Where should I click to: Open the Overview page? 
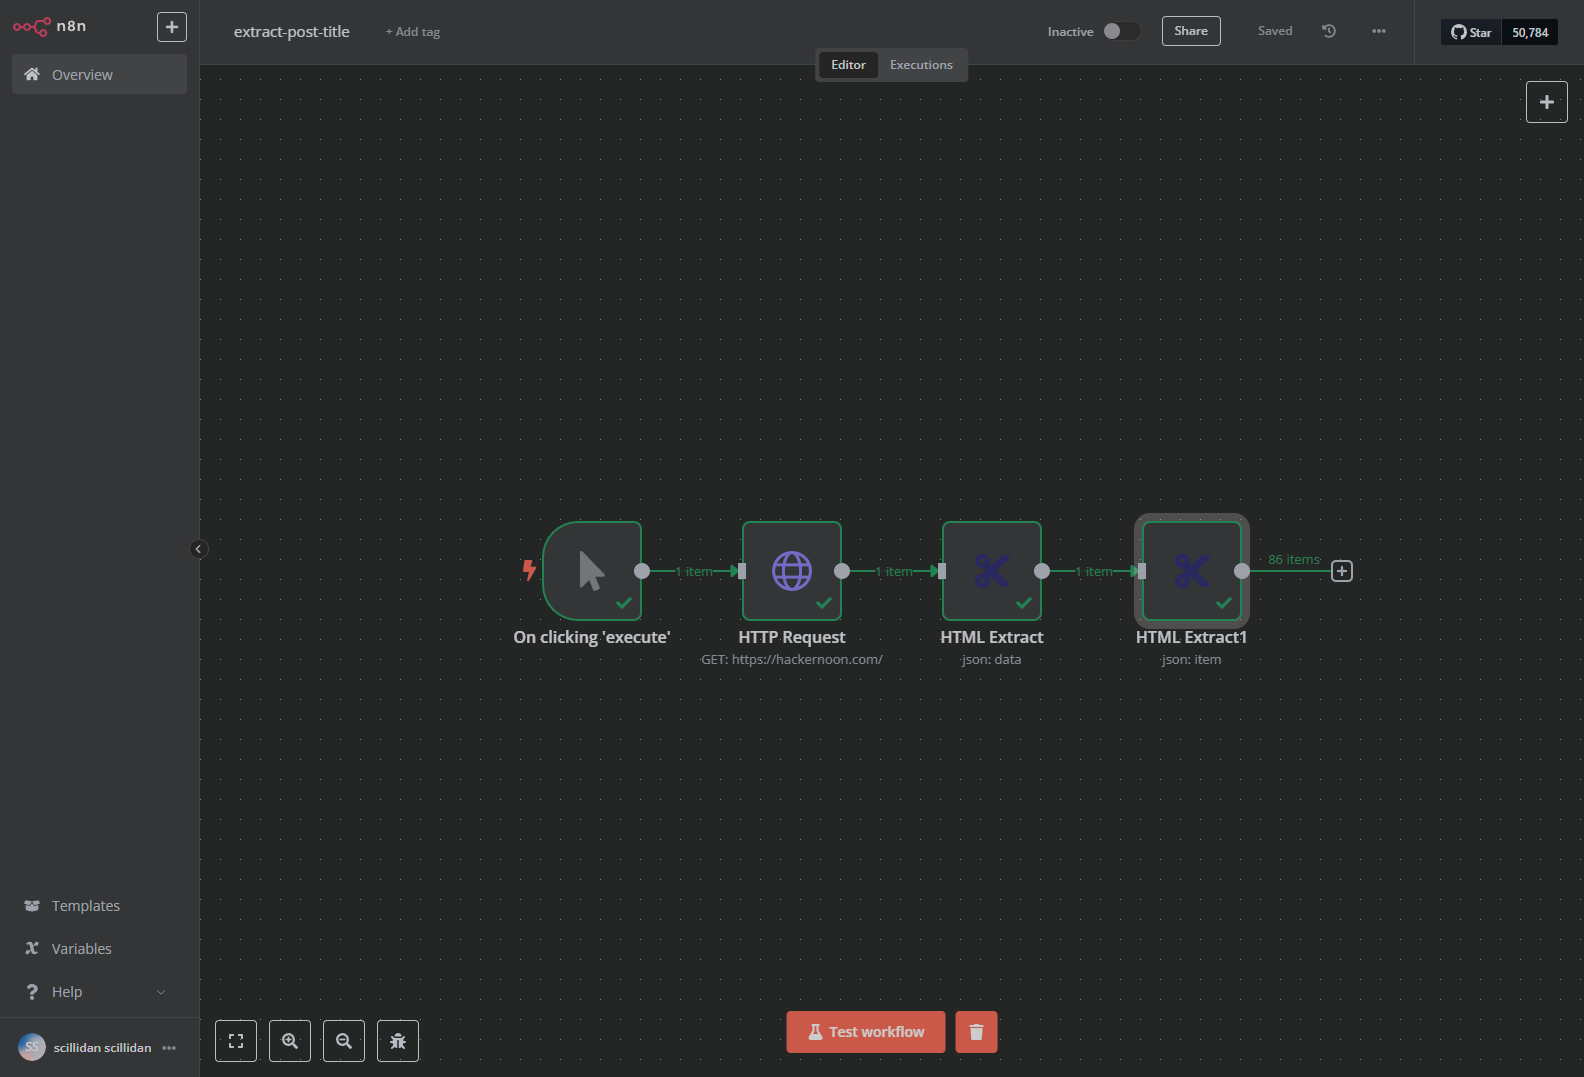[x=99, y=74]
